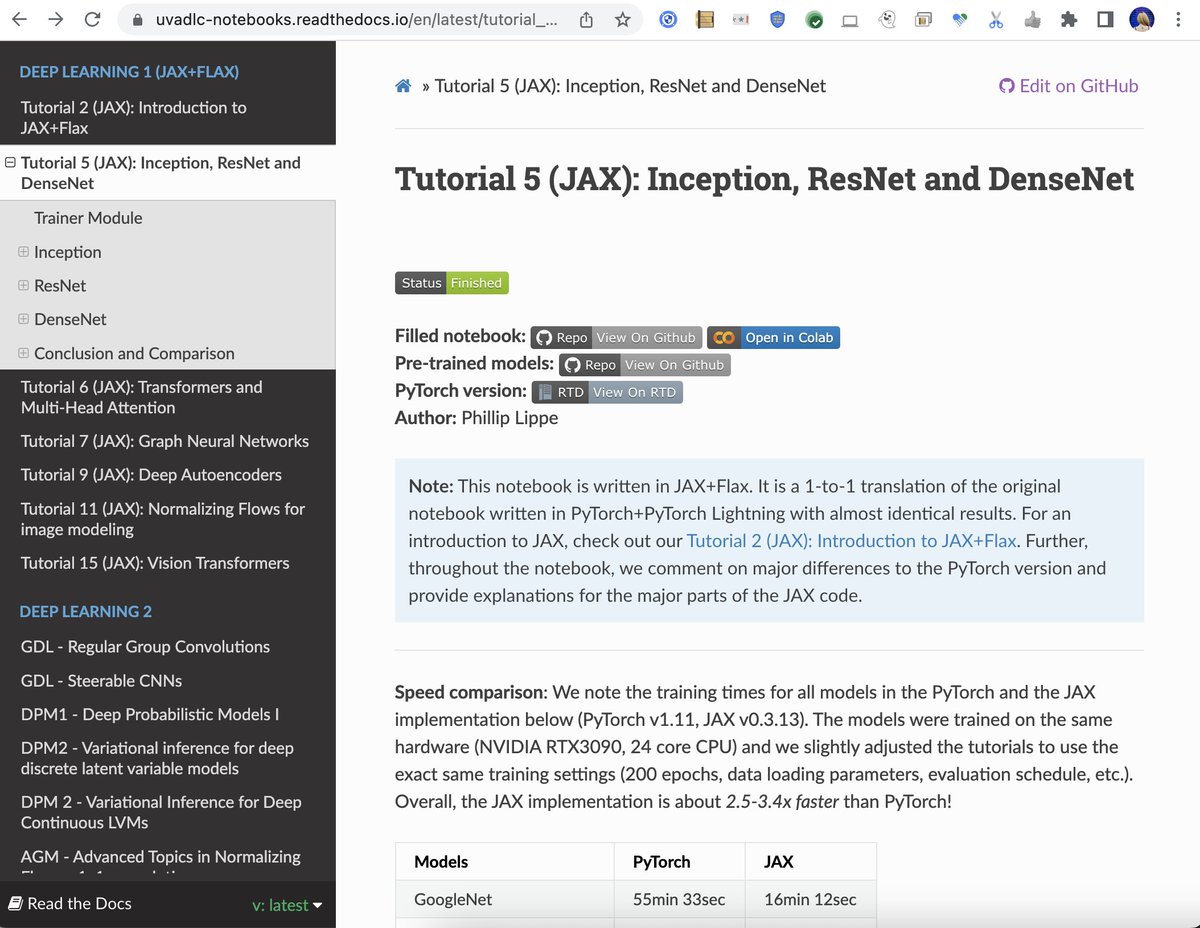The height and width of the screenshot is (928, 1200).
Task: Open Tutorial 15 (JAX): Vision Transformers
Action: pos(155,563)
